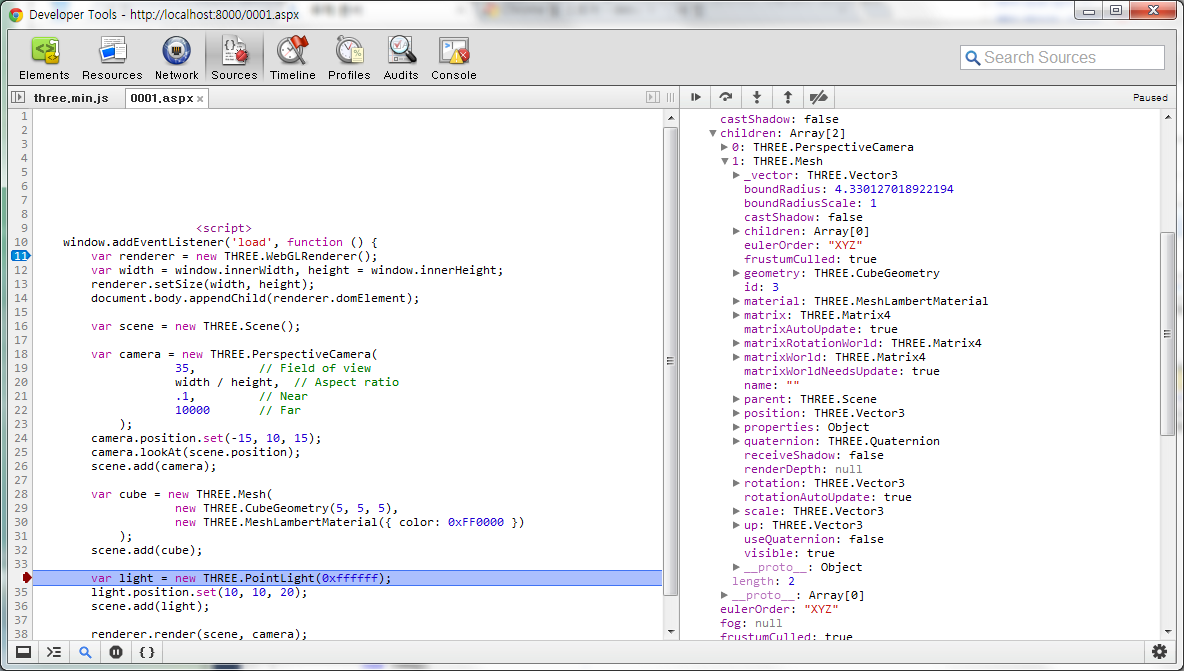This screenshot has height=671, width=1184.
Task: Switch to the three.min.js tab
Action: point(71,98)
